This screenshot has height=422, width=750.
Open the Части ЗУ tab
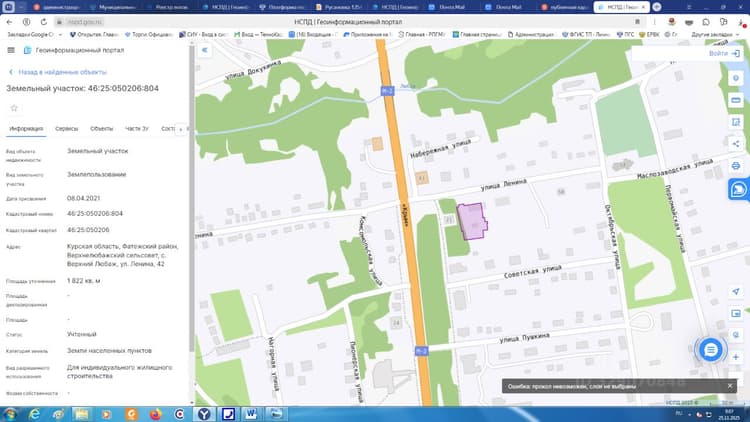(x=137, y=129)
